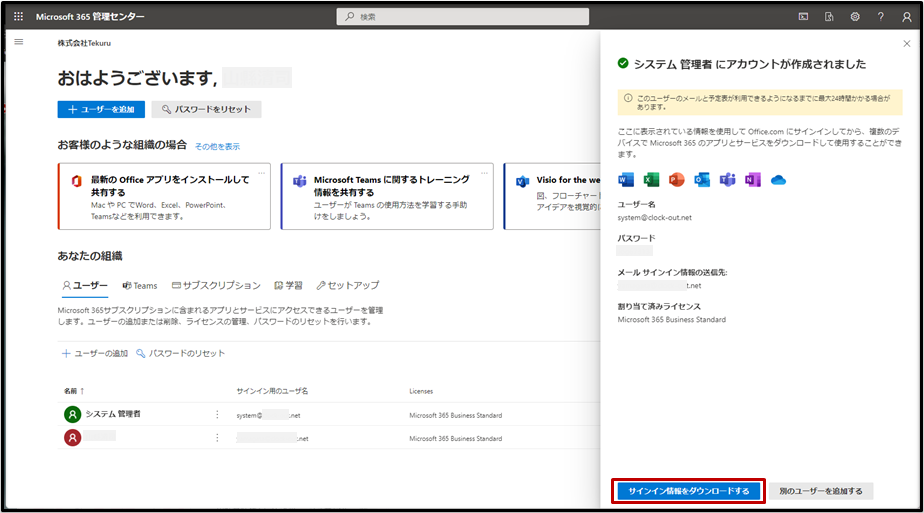Click the Office logo on first card
This screenshot has height=513, width=924.
76,181
